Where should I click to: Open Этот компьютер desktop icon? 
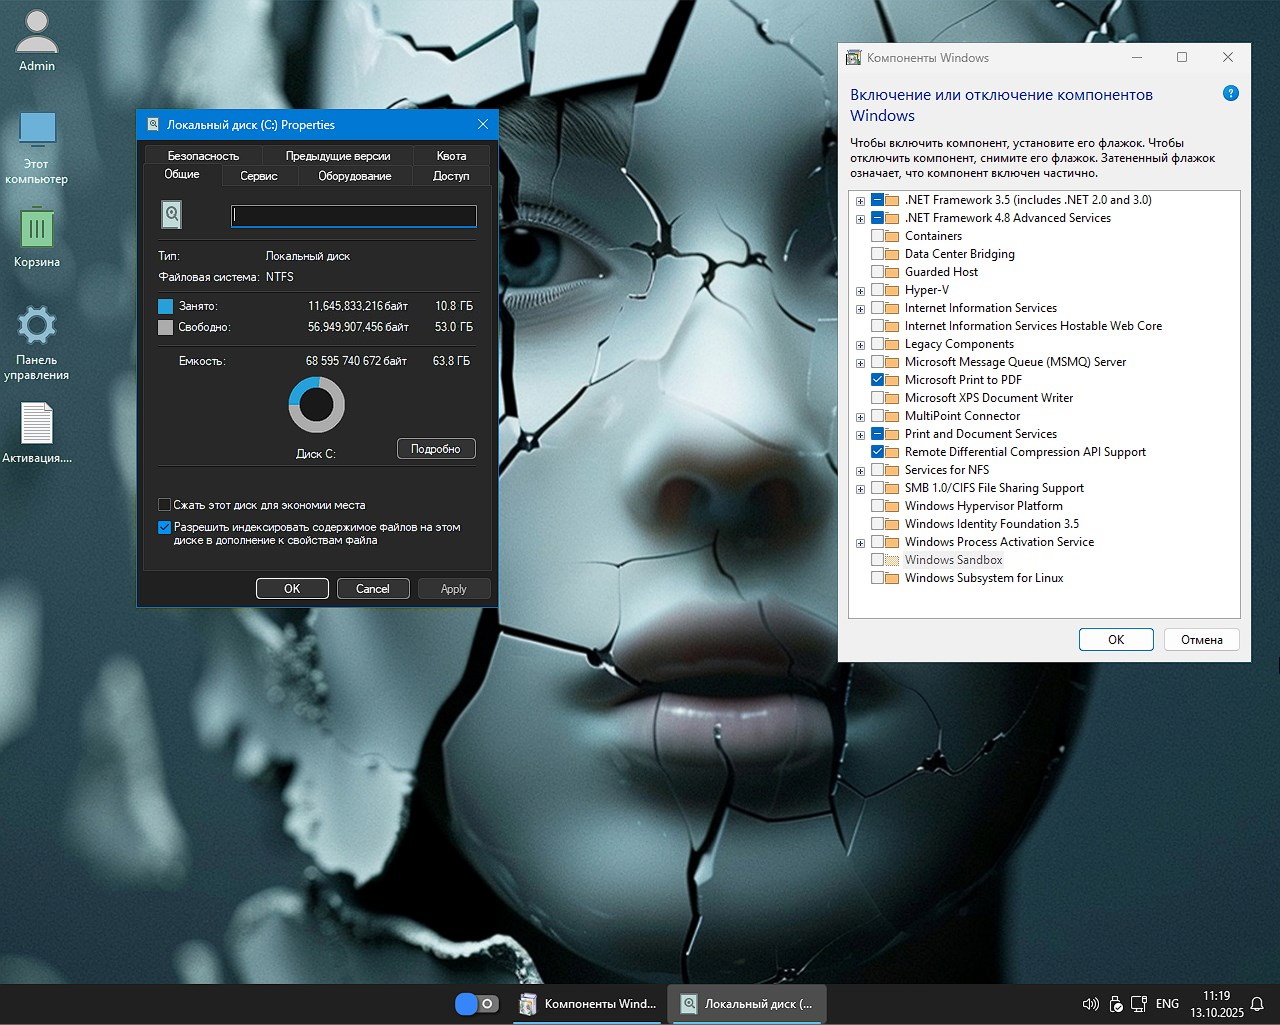pyautogui.click(x=37, y=131)
